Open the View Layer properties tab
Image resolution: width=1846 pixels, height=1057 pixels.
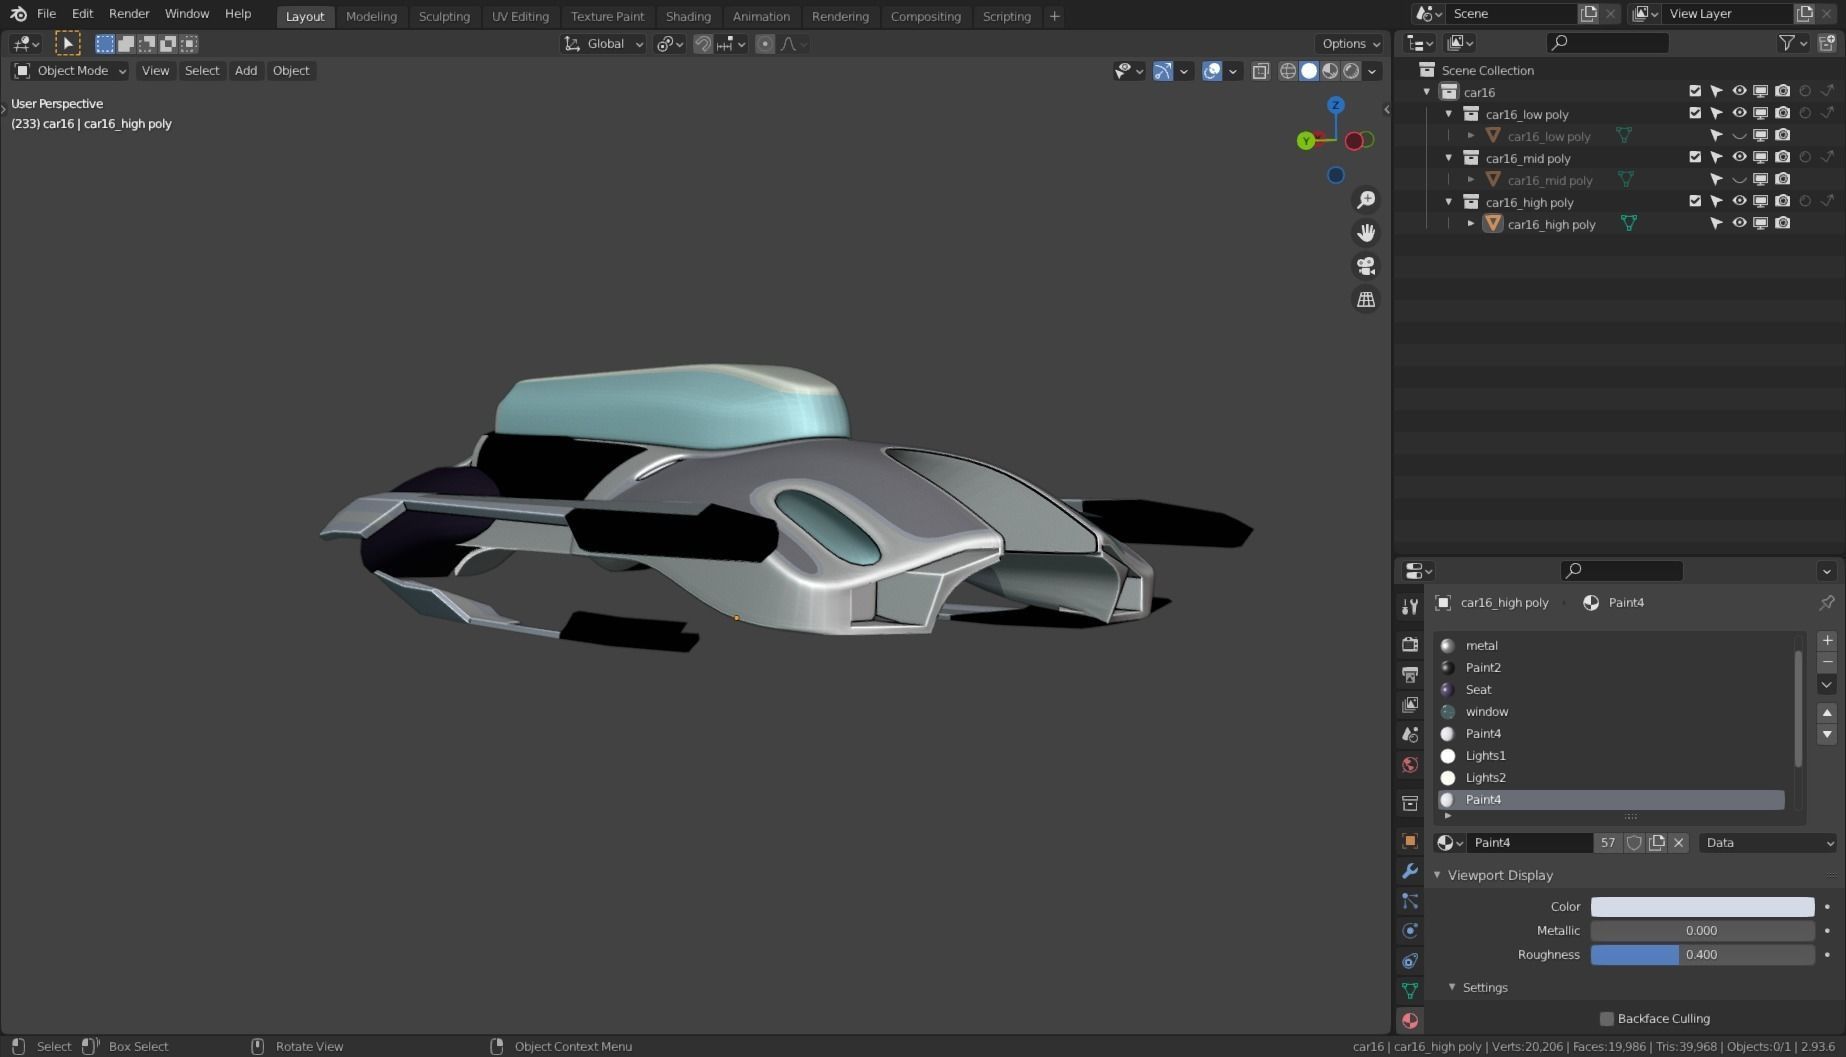pos(1410,704)
